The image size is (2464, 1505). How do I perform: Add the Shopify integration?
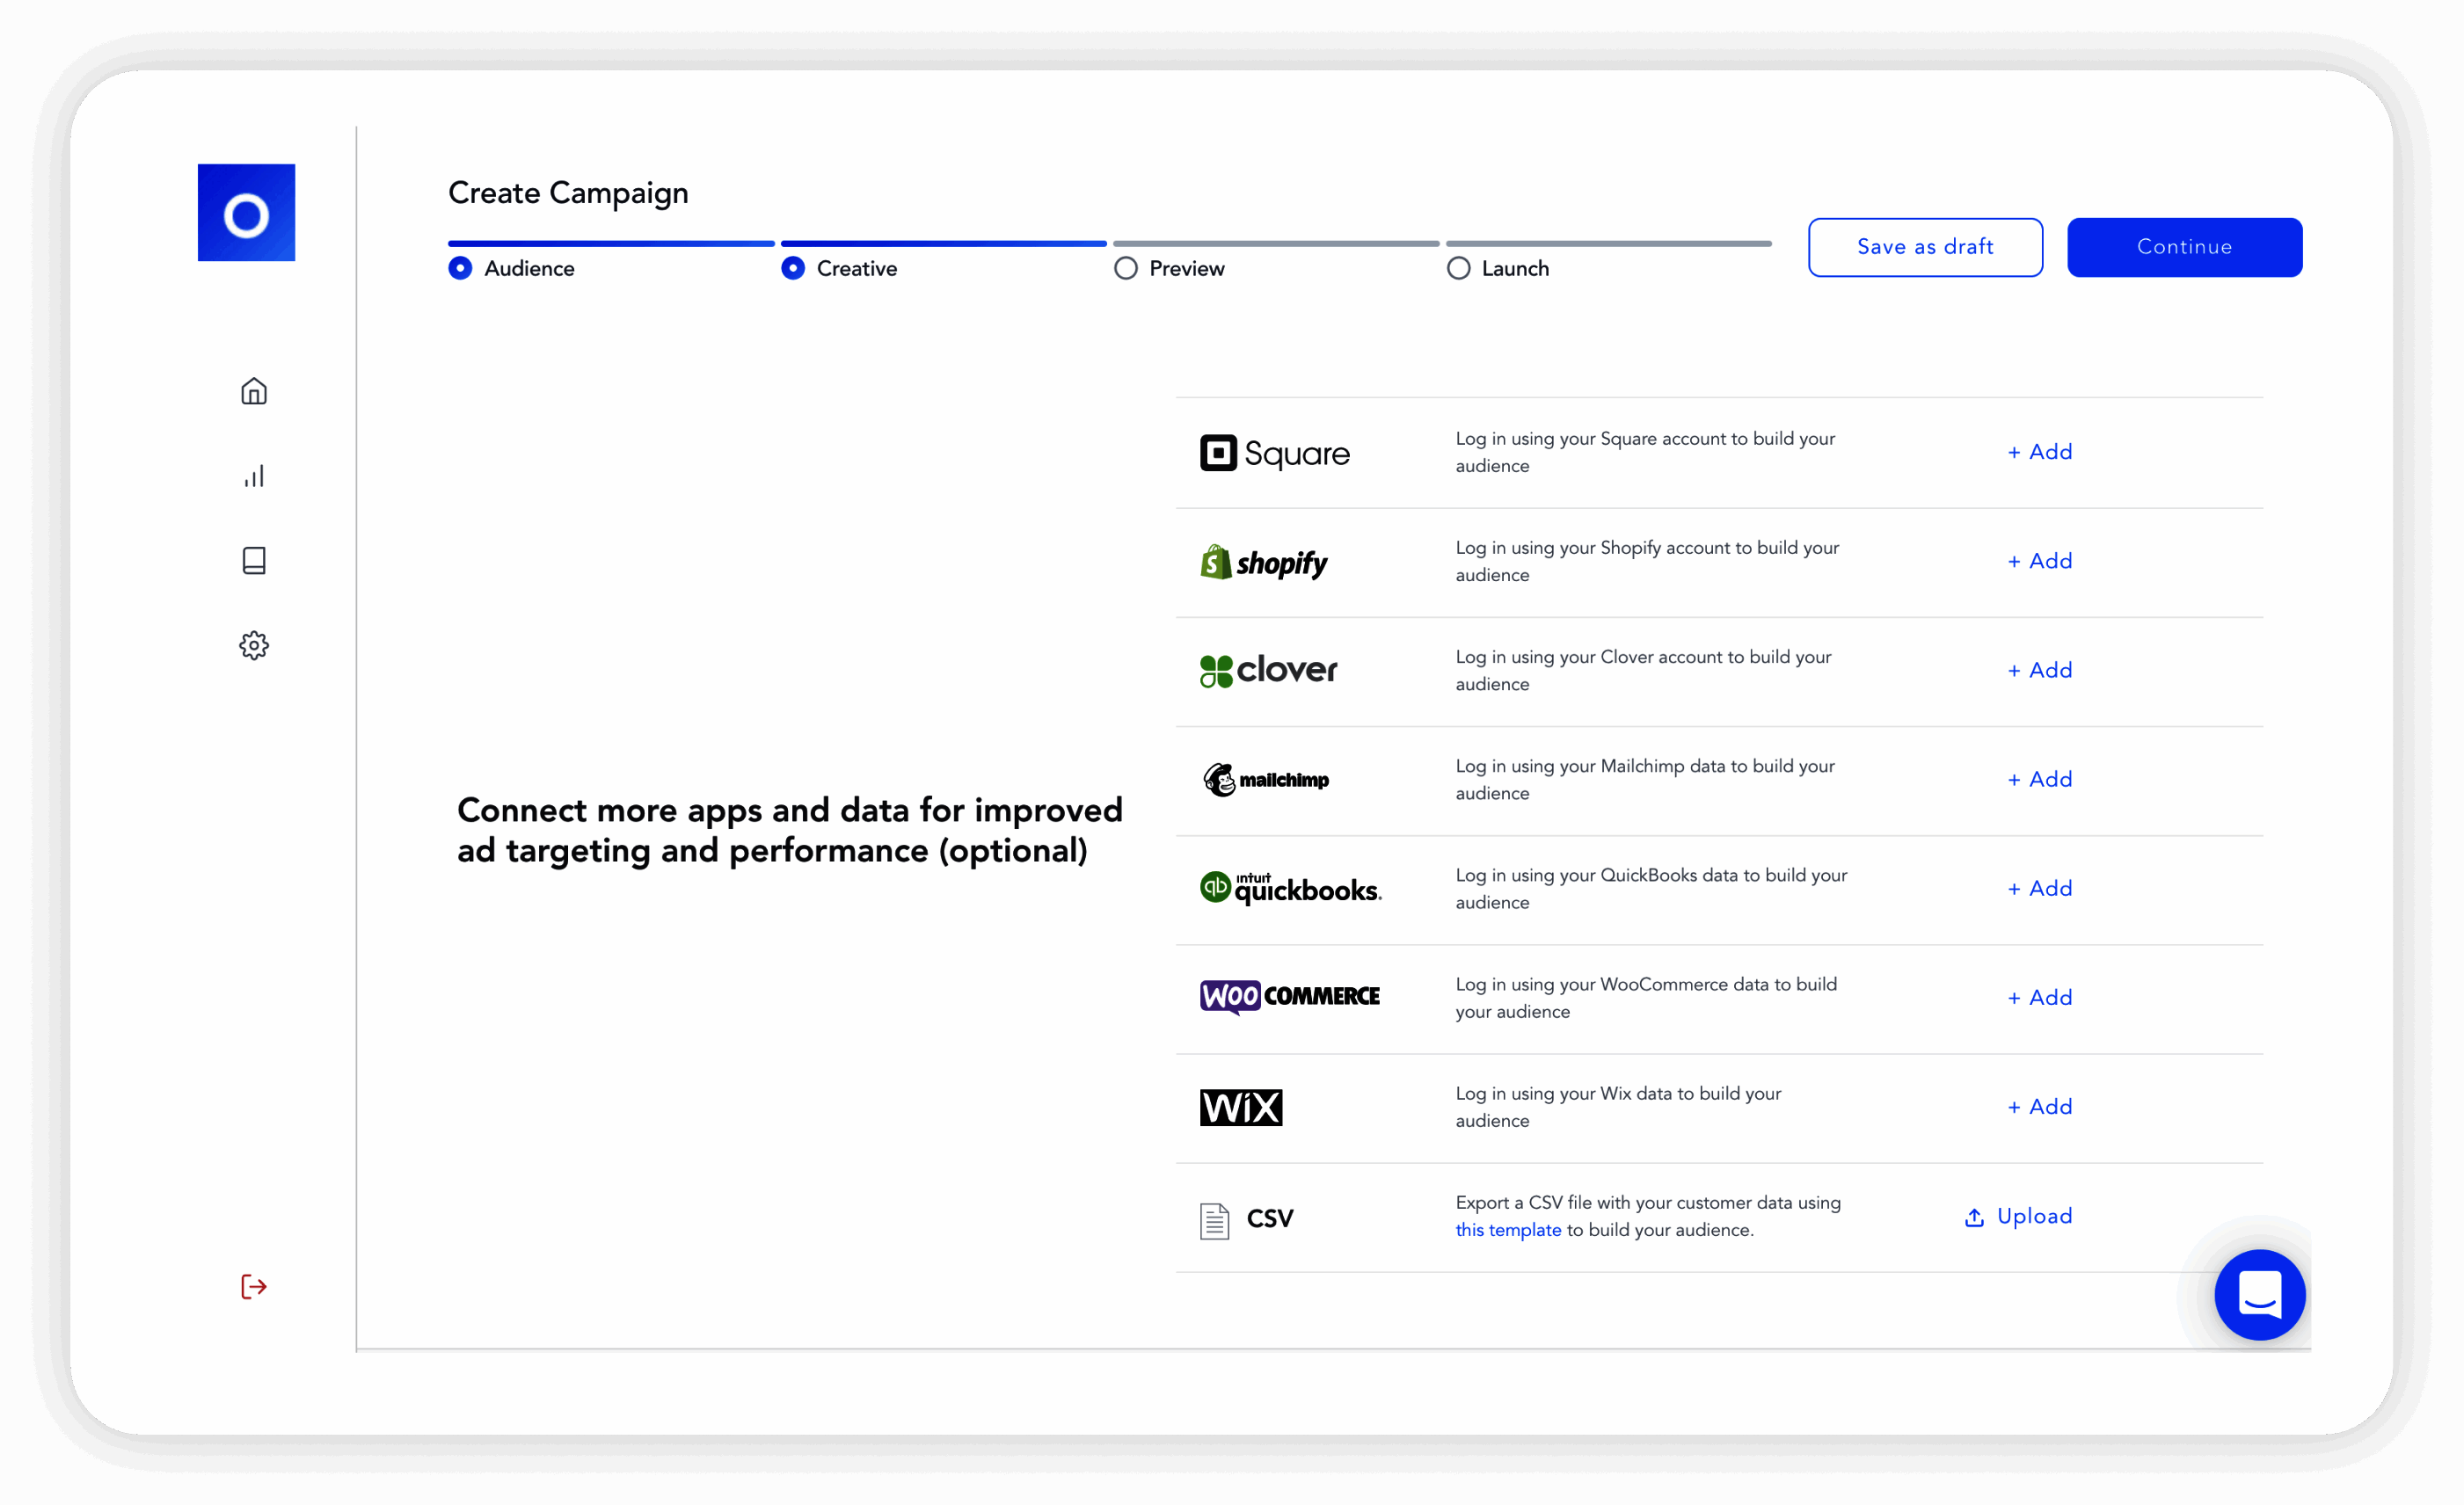[2039, 560]
